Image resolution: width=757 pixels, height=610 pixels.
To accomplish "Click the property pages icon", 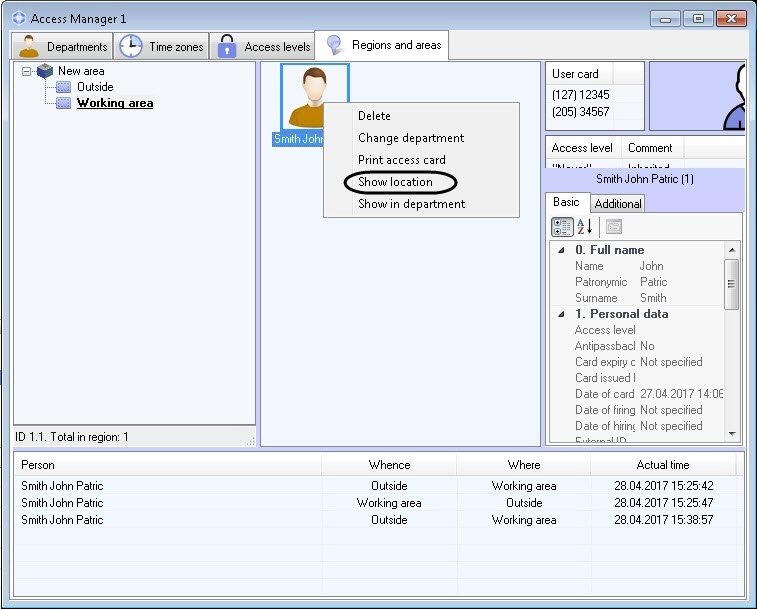I will click(x=613, y=227).
